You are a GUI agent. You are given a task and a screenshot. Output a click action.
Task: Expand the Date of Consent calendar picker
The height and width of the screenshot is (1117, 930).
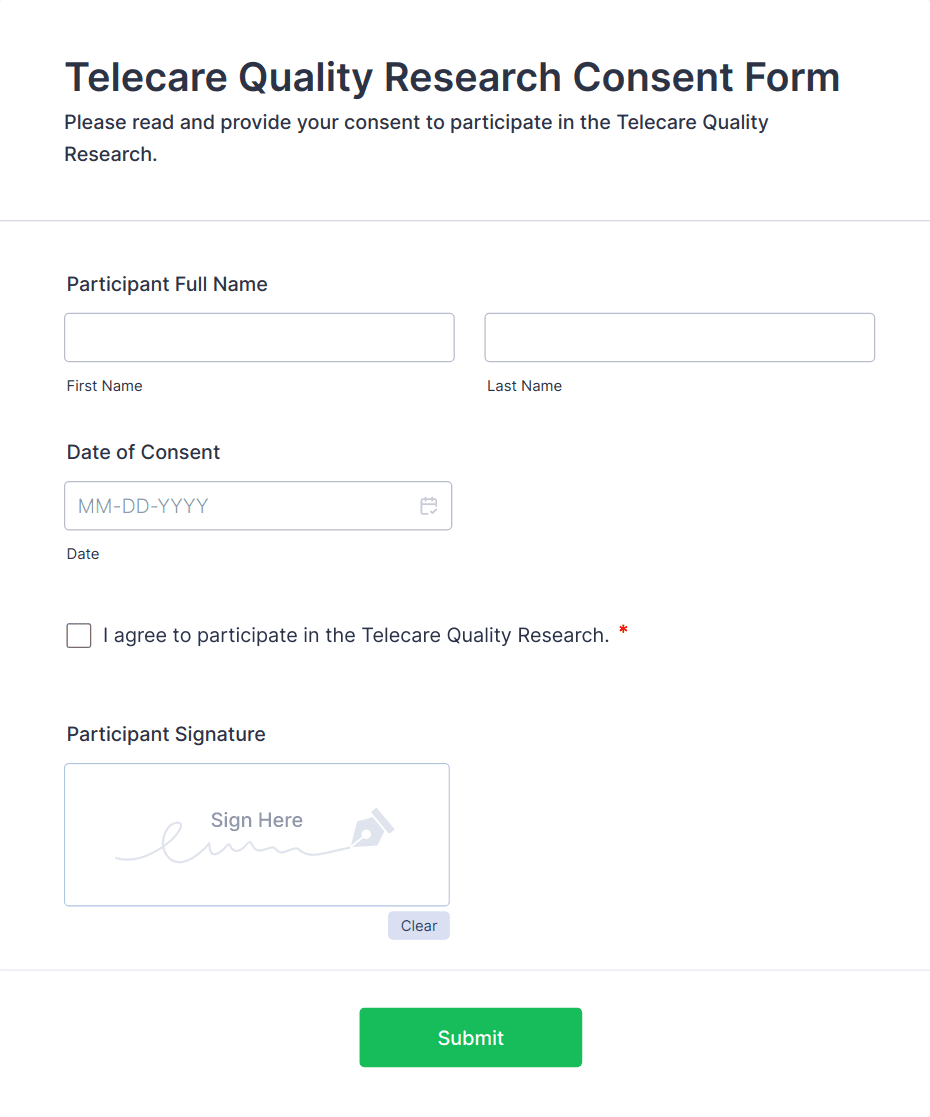[429, 506]
